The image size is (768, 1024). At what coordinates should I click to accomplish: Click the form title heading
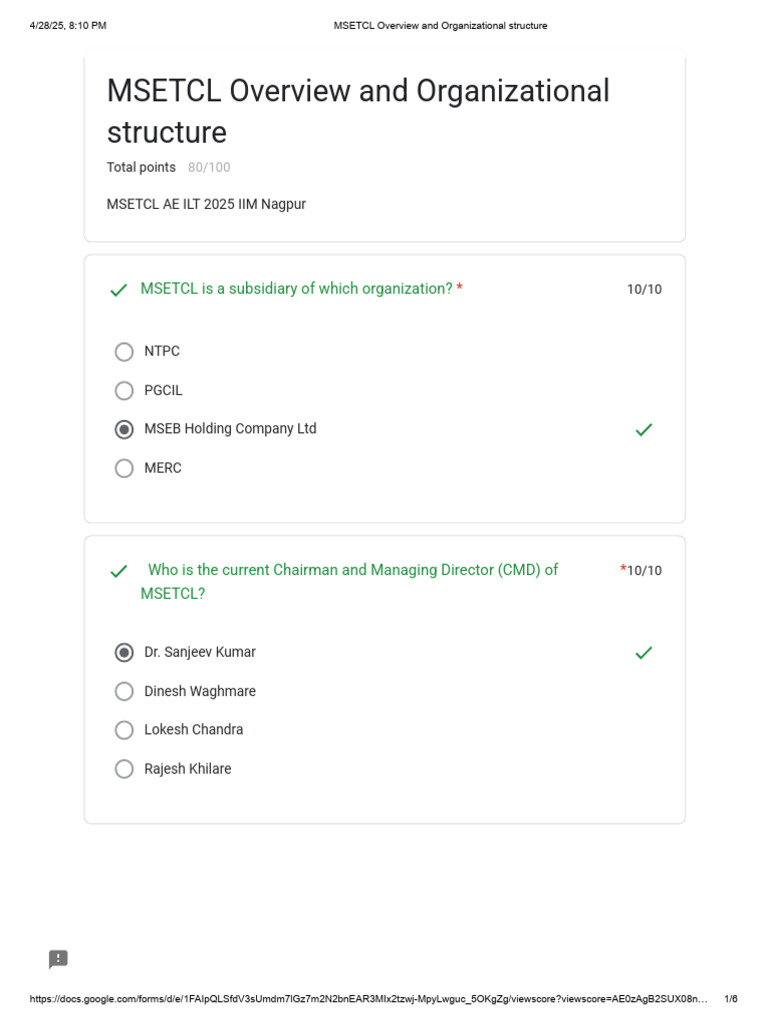(358, 111)
